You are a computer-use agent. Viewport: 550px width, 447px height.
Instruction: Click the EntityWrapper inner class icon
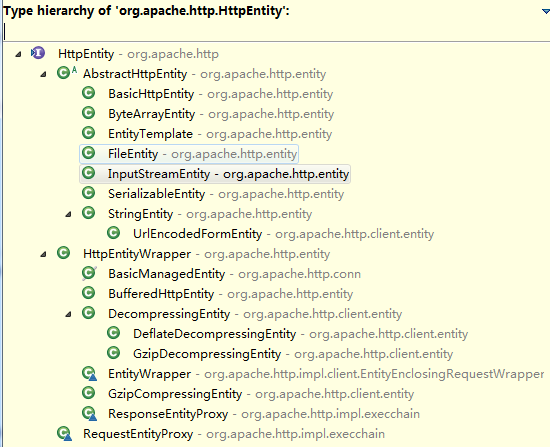pyautogui.click(x=89, y=374)
